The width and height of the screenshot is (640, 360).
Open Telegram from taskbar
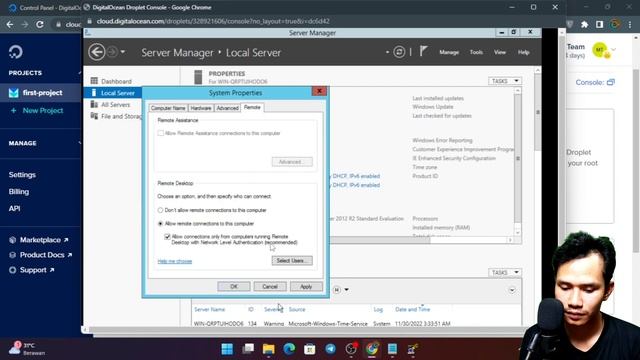[330, 349]
